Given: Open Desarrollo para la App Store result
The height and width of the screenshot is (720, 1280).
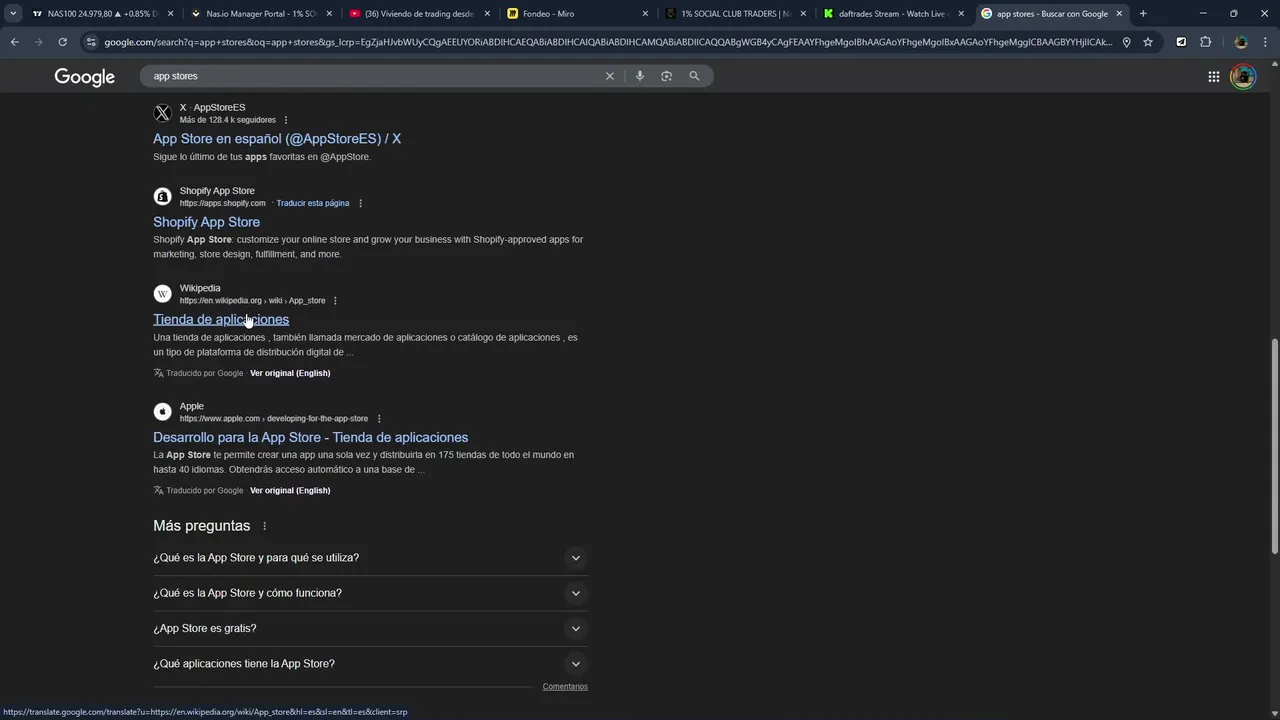Looking at the screenshot, I should 310,438.
